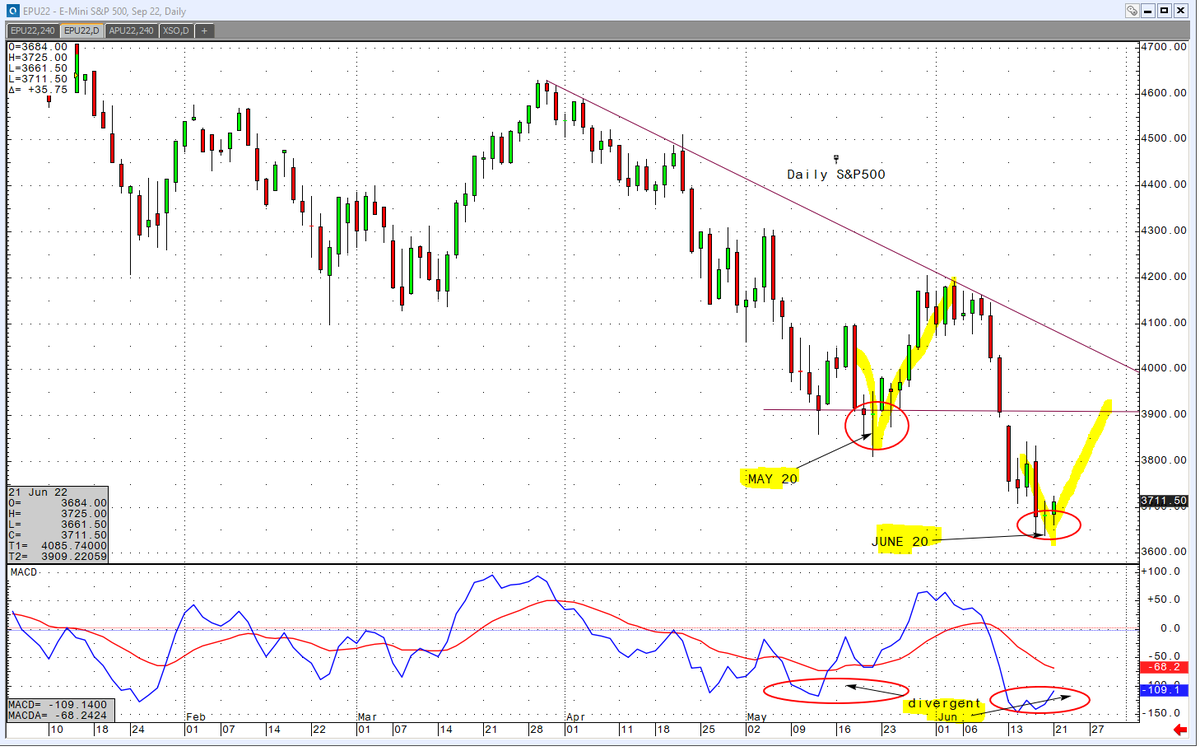1200x751 pixels.
Task: Close the EPU22 chart window
Action: (x=1183, y=11)
